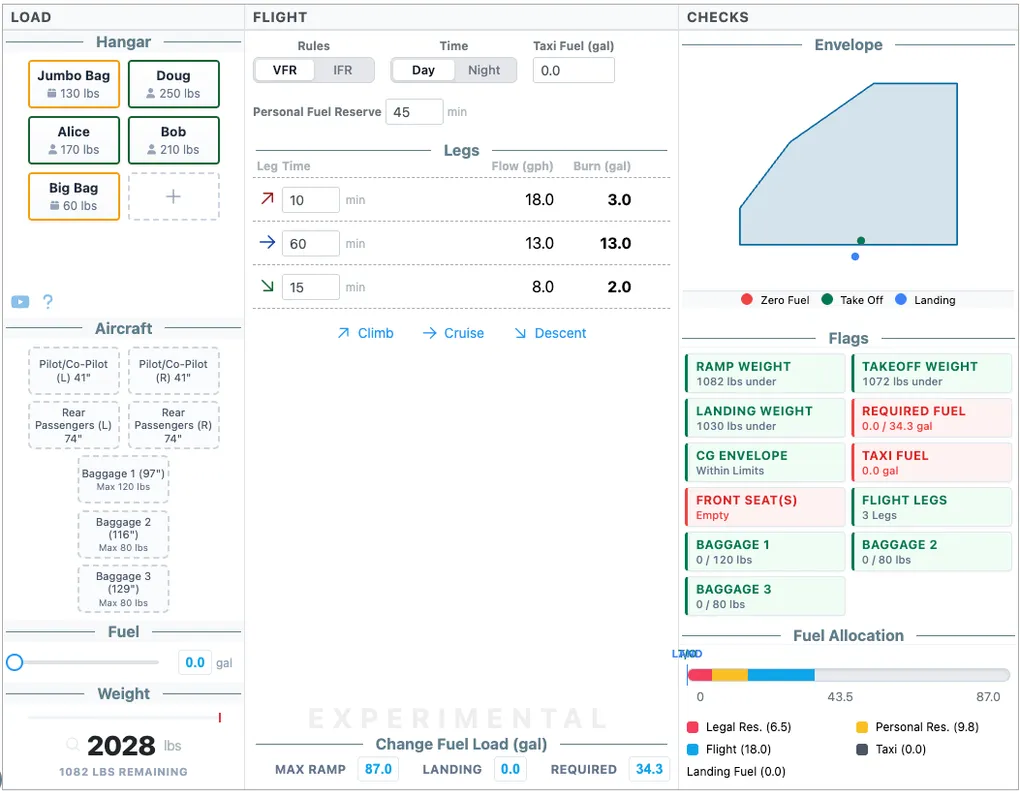The width and height of the screenshot is (1020, 791).
Task: Add a Cruise leg
Action: tap(453, 333)
